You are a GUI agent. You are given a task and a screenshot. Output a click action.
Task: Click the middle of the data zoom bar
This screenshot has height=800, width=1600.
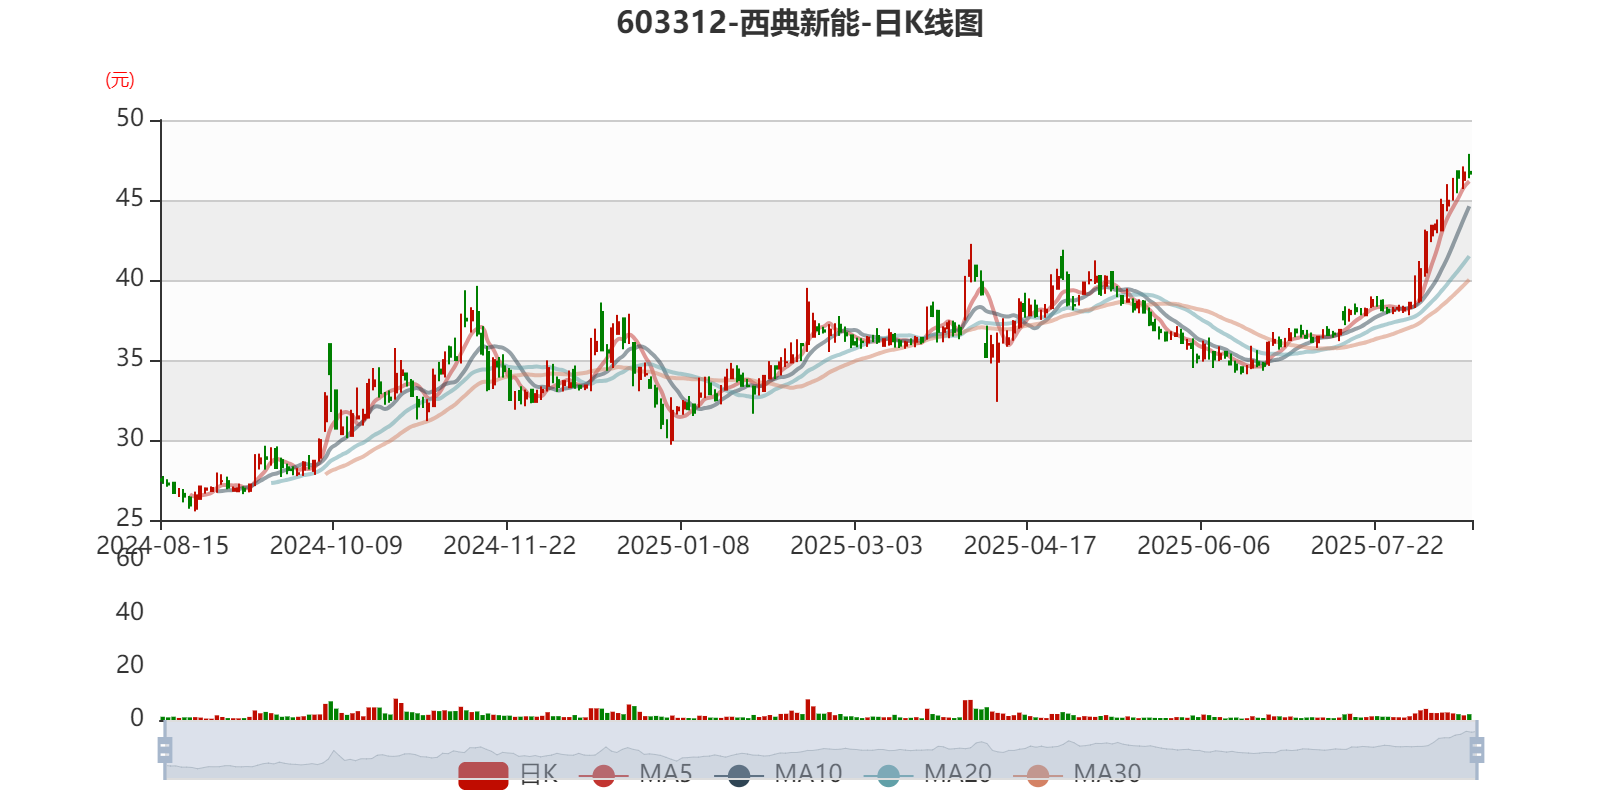(820, 749)
